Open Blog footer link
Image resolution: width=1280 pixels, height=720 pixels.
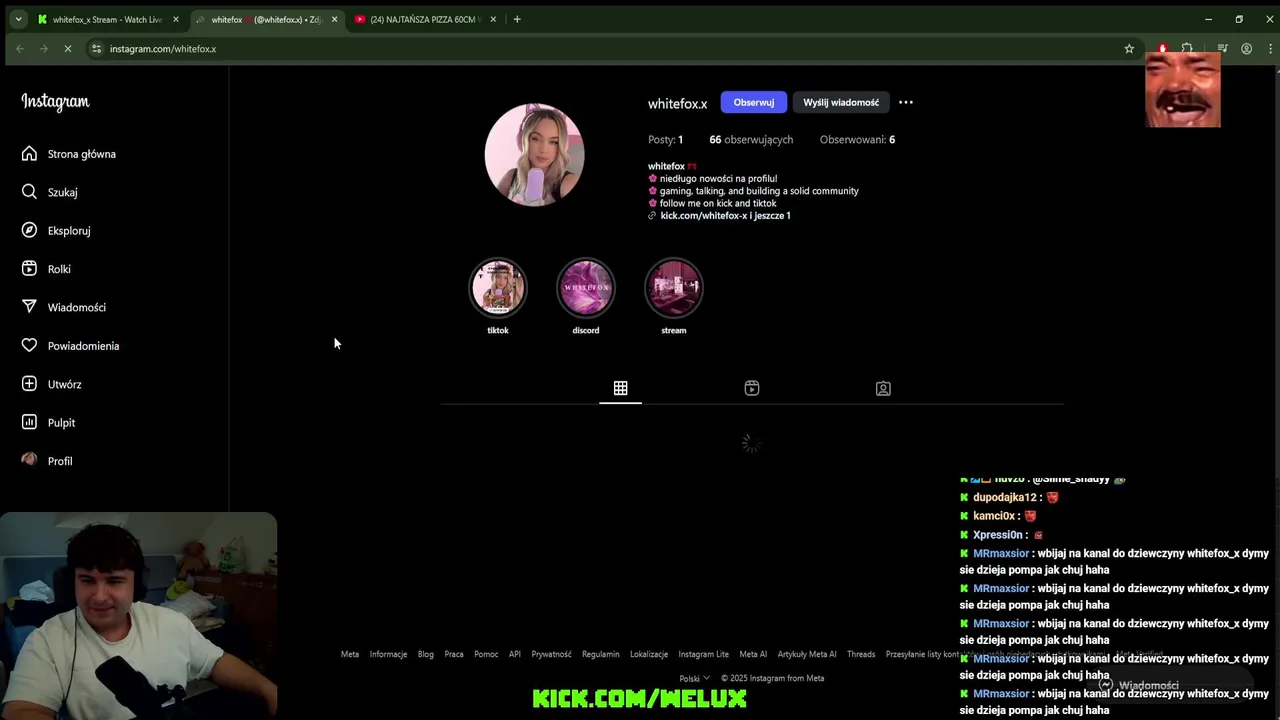pyautogui.click(x=426, y=654)
